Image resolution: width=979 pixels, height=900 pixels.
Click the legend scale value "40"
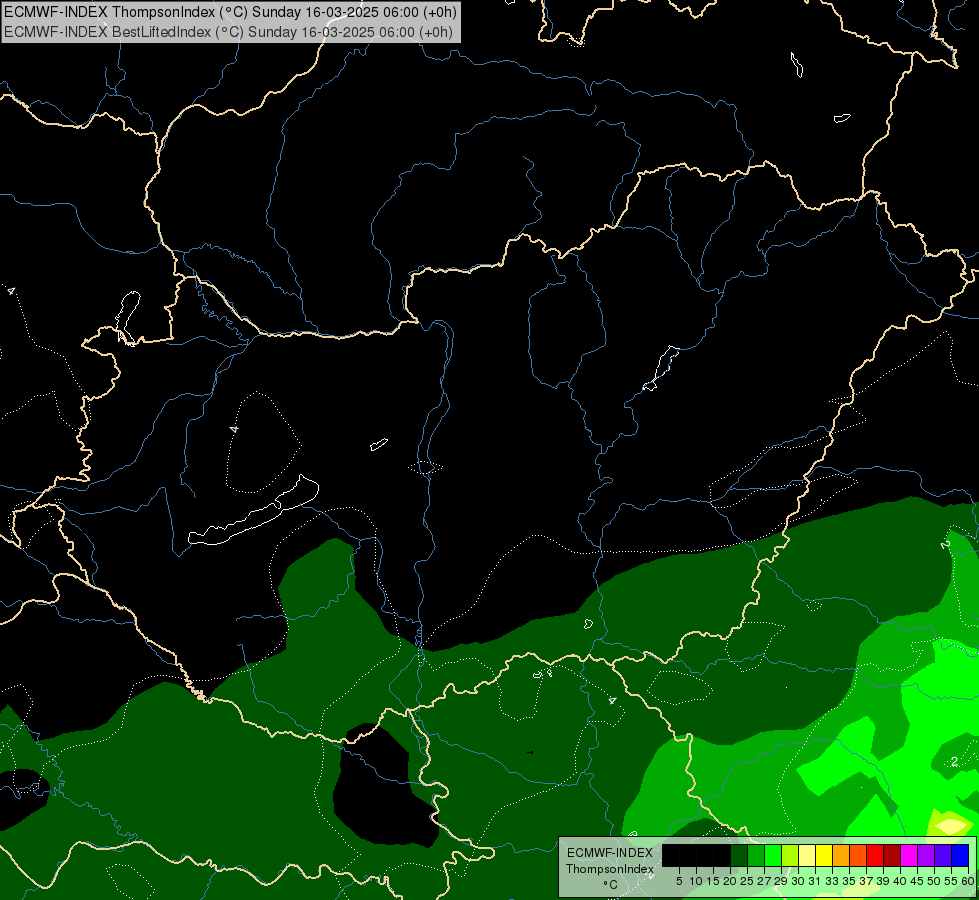900,881
